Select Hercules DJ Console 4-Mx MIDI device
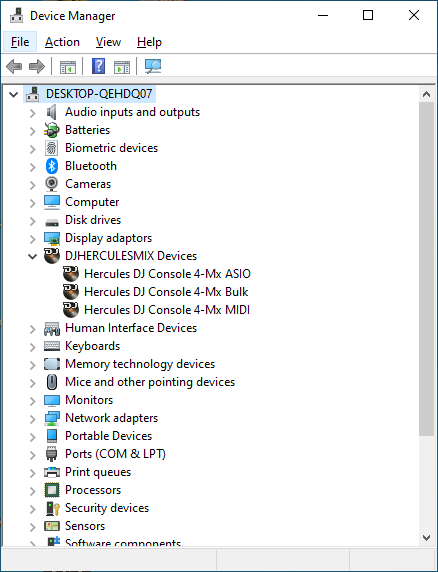This screenshot has width=438, height=572. (x=167, y=309)
